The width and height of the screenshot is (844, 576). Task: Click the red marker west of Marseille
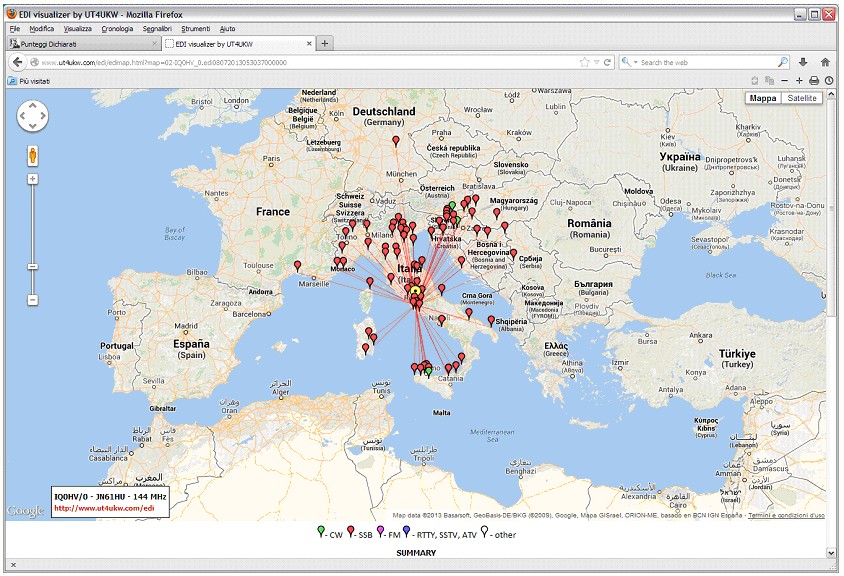298,266
